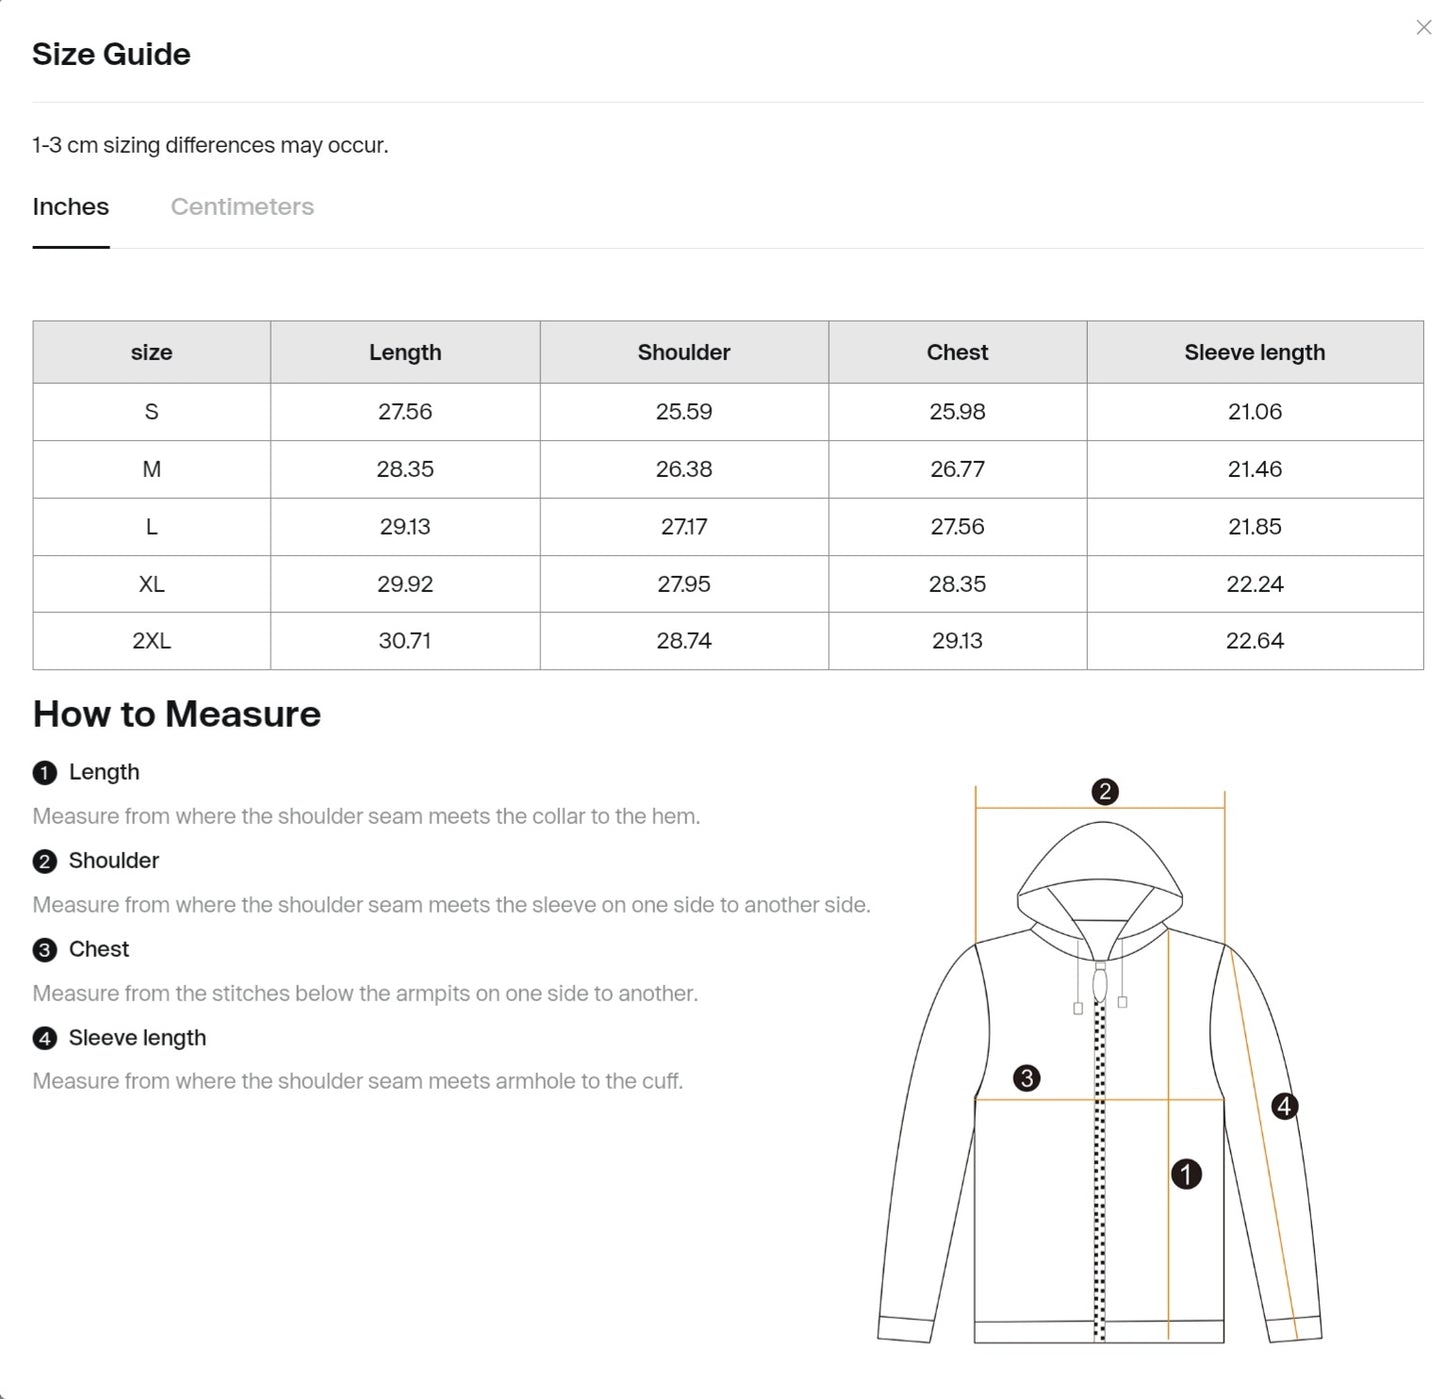Click the Sleeve length column header
1445x1399 pixels.
(x=1254, y=352)
